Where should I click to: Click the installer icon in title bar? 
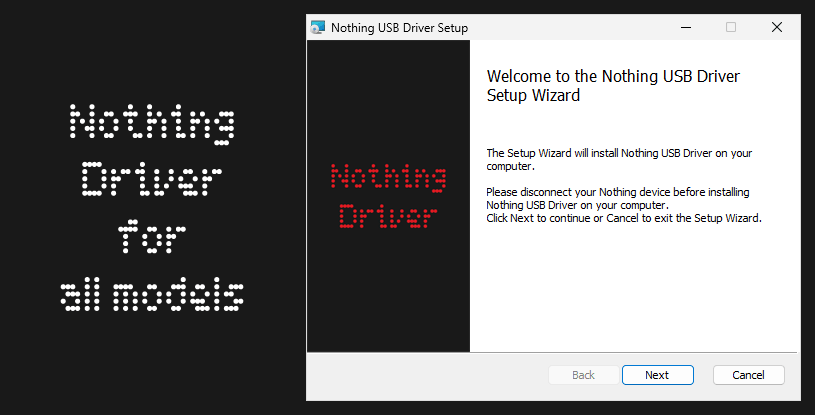pyautogui.click(x=318, y=28)
